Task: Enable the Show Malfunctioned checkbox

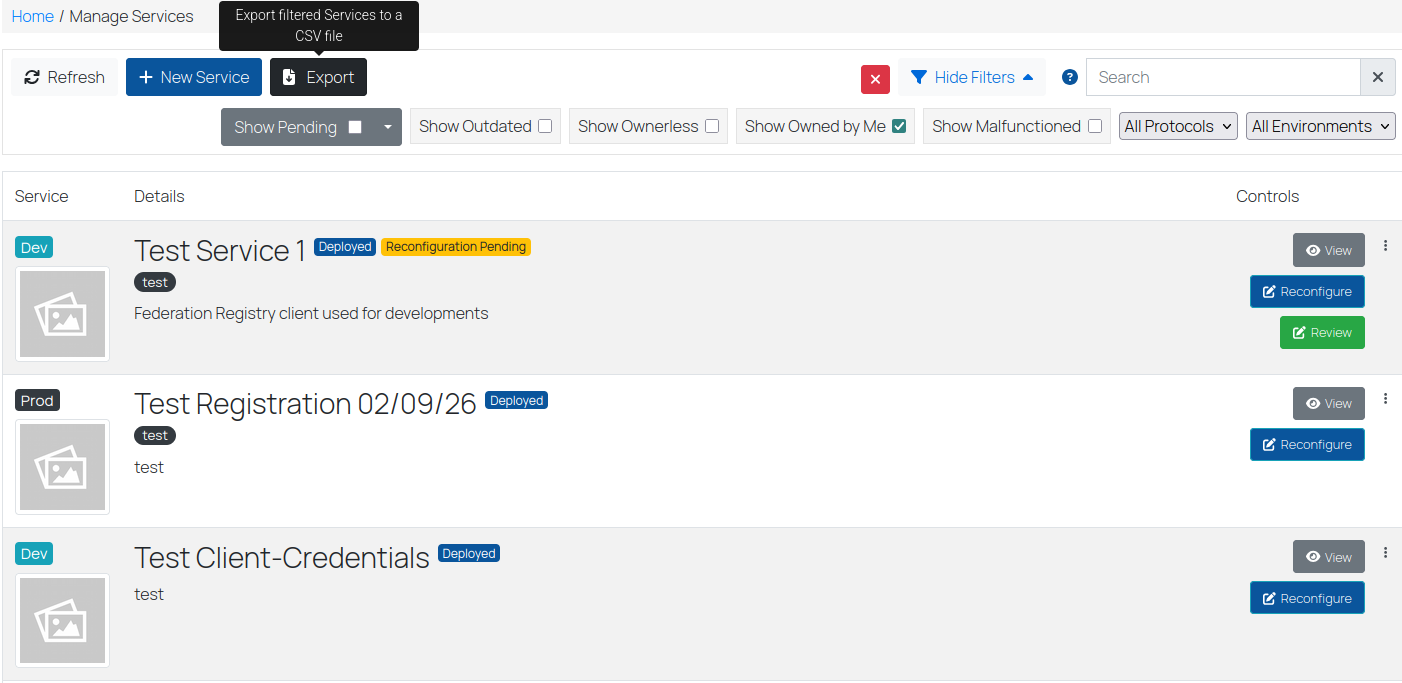Action: [x=1095, y=126]
